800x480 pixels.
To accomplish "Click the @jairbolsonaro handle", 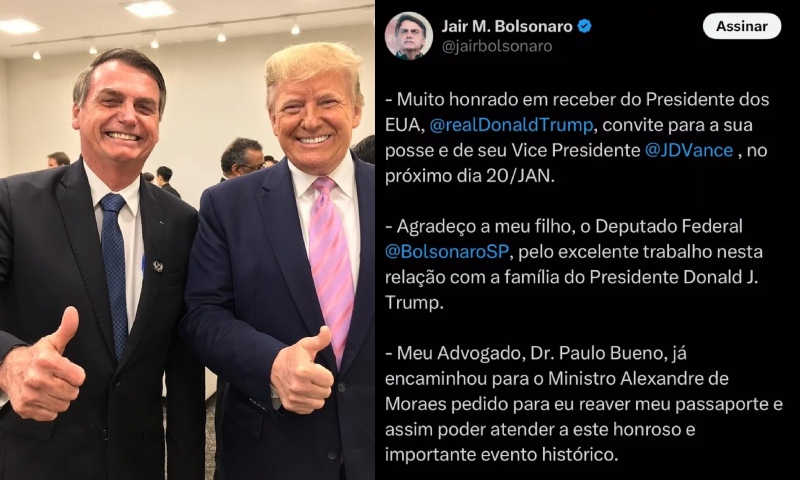I will pyautogui.click(x=496, y=46).
